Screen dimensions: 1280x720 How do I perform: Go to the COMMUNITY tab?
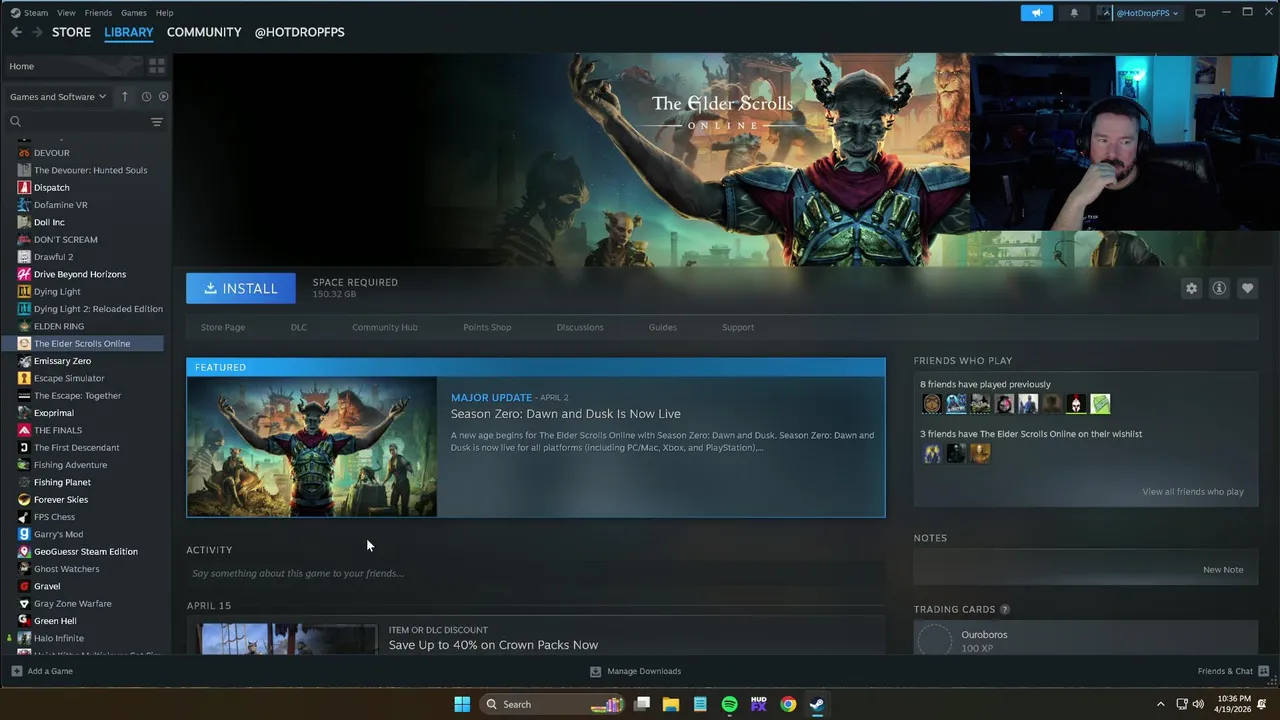[x=204, y=32]
